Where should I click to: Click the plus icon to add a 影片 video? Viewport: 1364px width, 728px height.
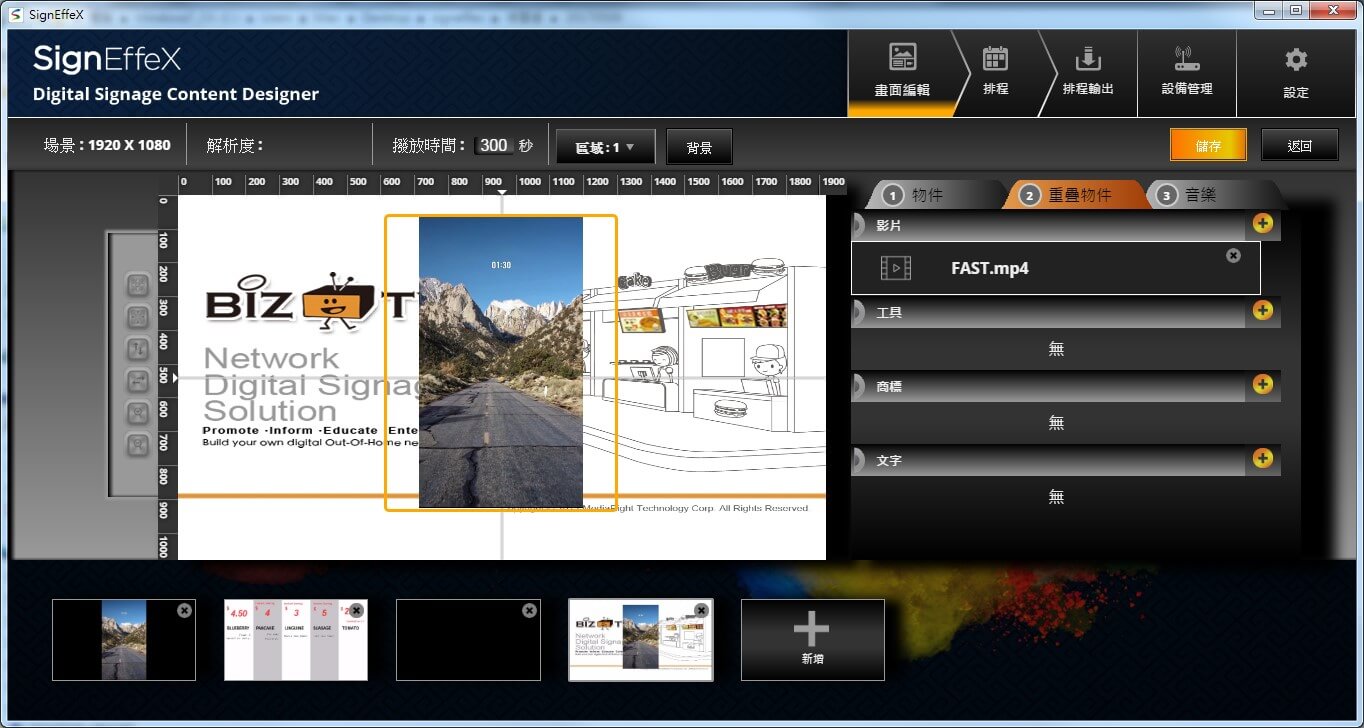pos(1262,223)
